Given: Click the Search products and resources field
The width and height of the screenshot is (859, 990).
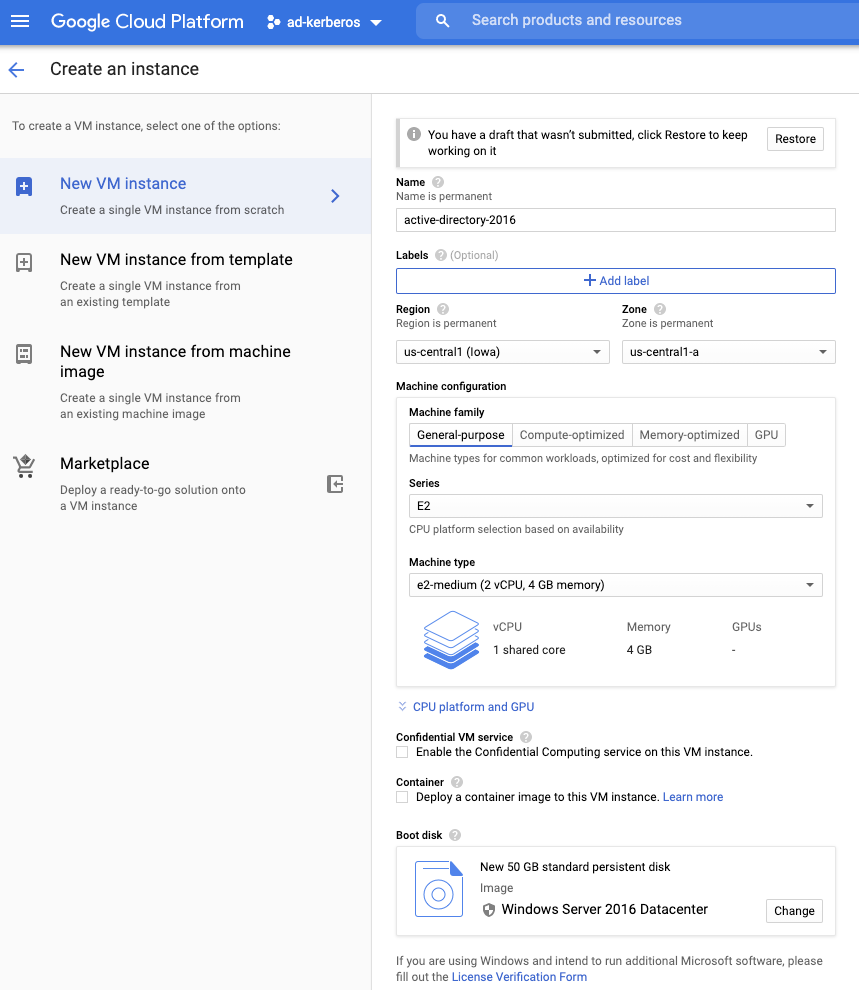Looking at the screenshot, I should coord(637,20).
